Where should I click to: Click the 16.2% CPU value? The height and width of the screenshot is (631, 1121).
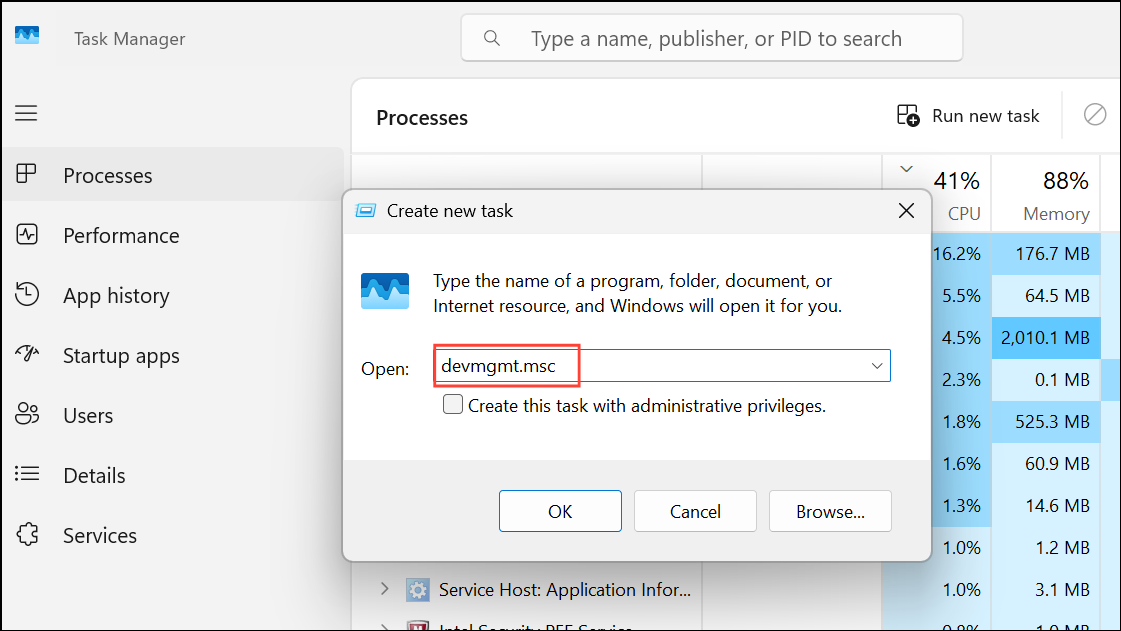(x=957, y=254)
